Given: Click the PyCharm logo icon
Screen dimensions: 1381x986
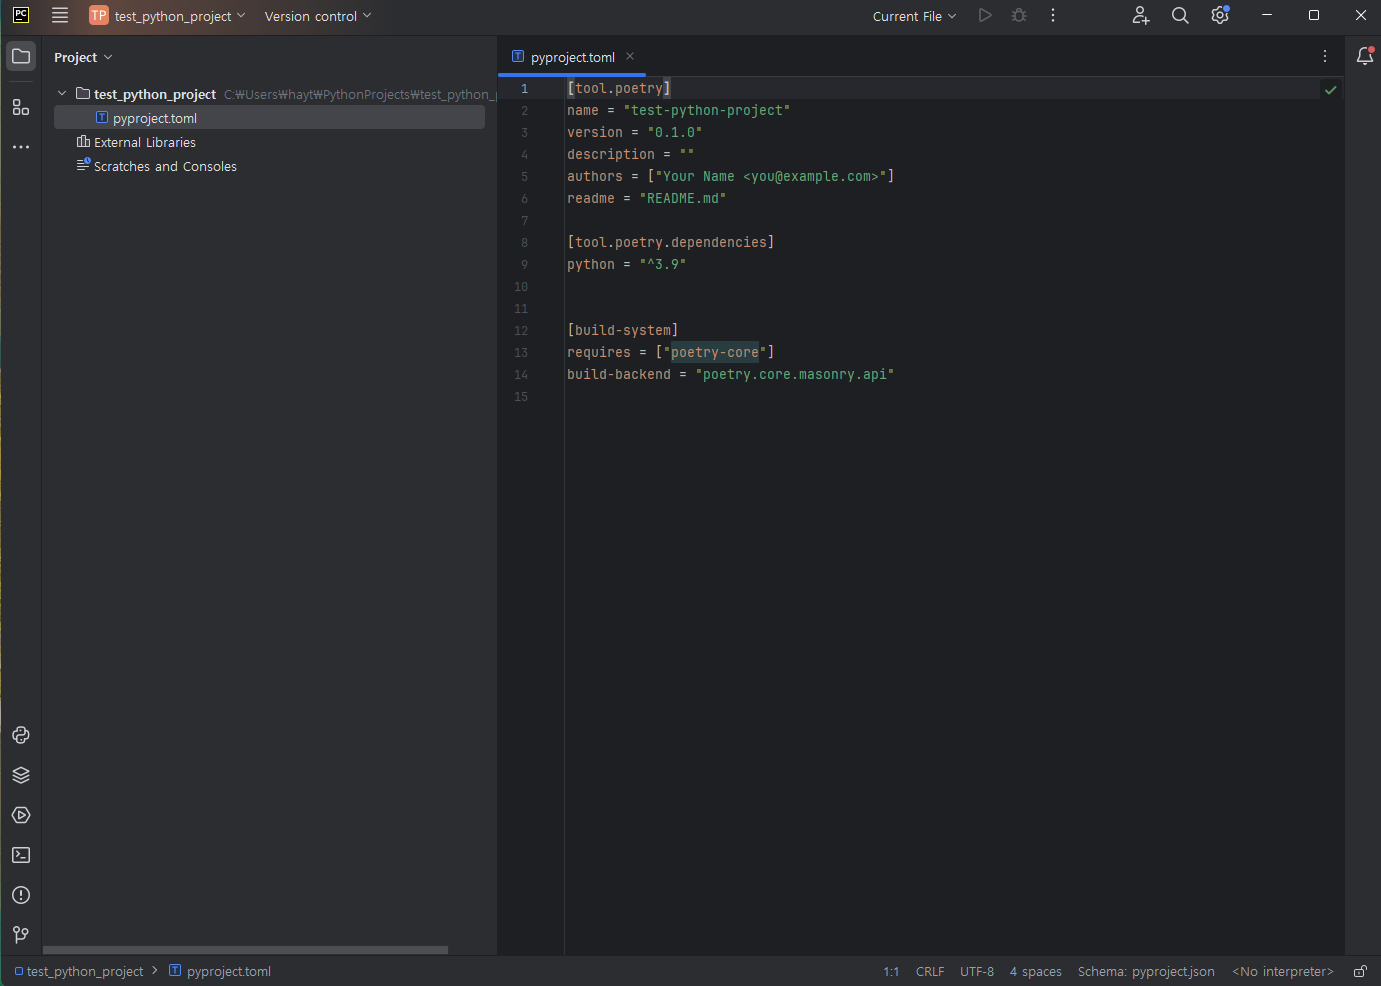Looking at the screenshot, I should pos(21,15).
